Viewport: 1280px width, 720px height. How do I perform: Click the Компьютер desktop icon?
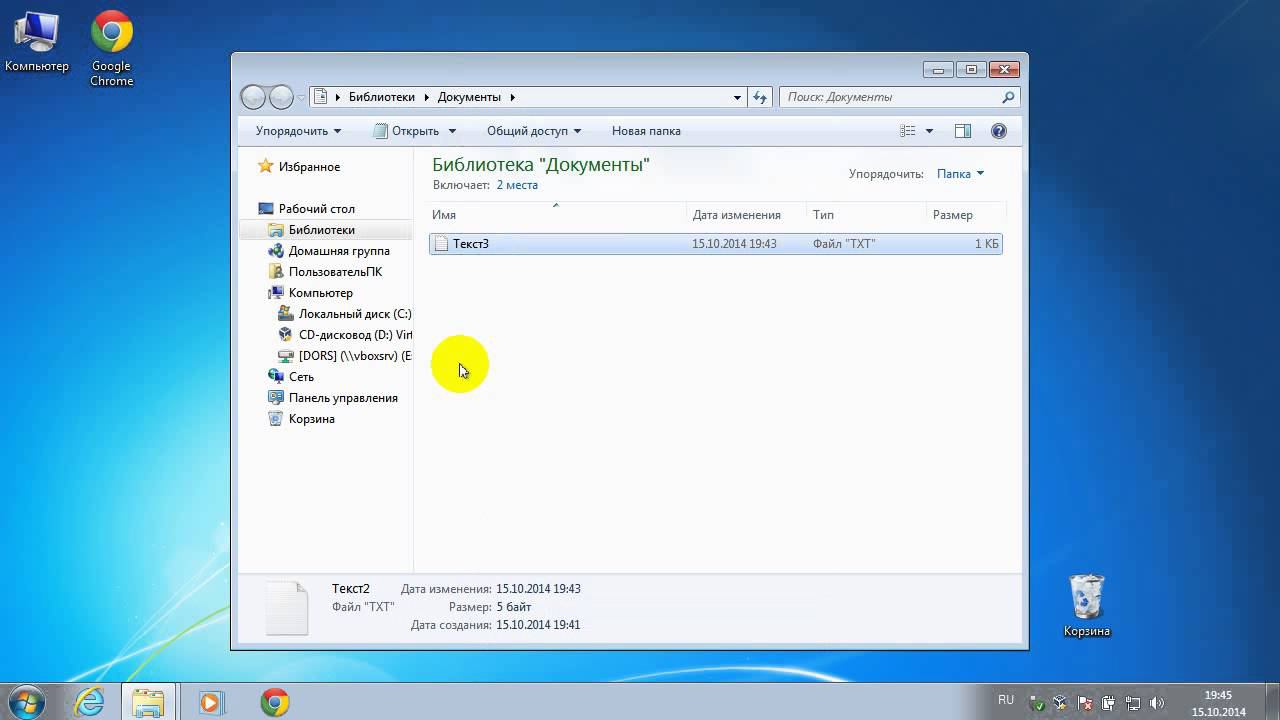click(x=37, y=42)
